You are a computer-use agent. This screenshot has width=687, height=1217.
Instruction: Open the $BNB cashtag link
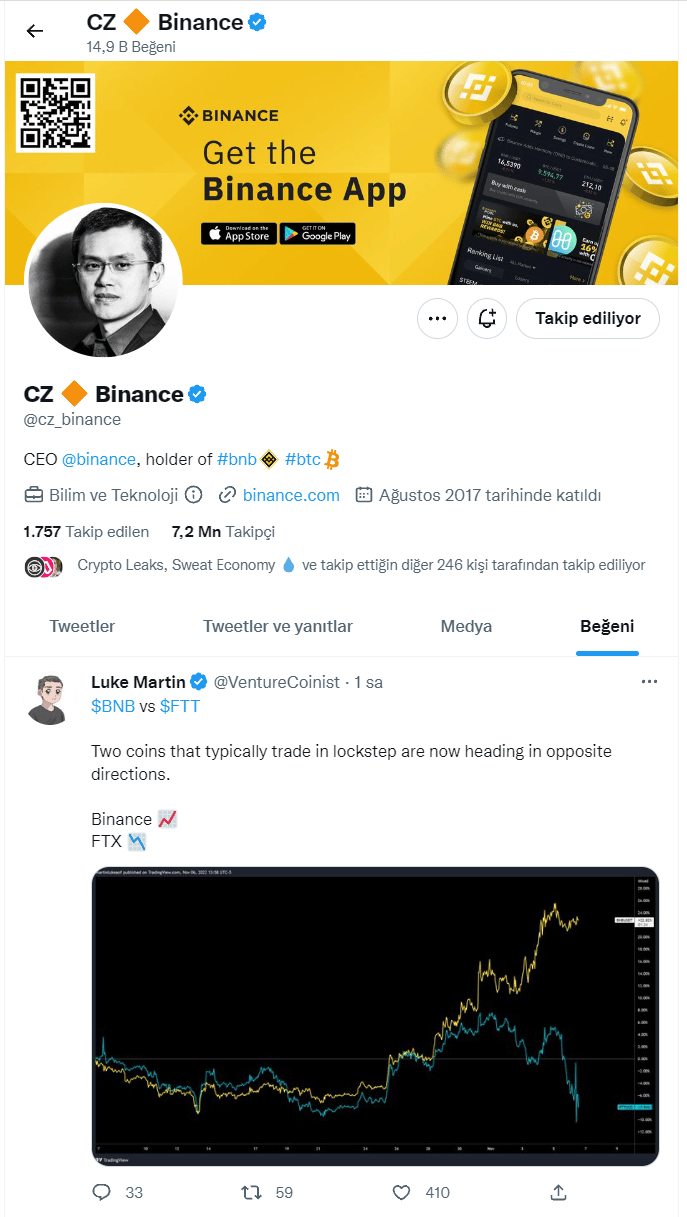point(112,706)
